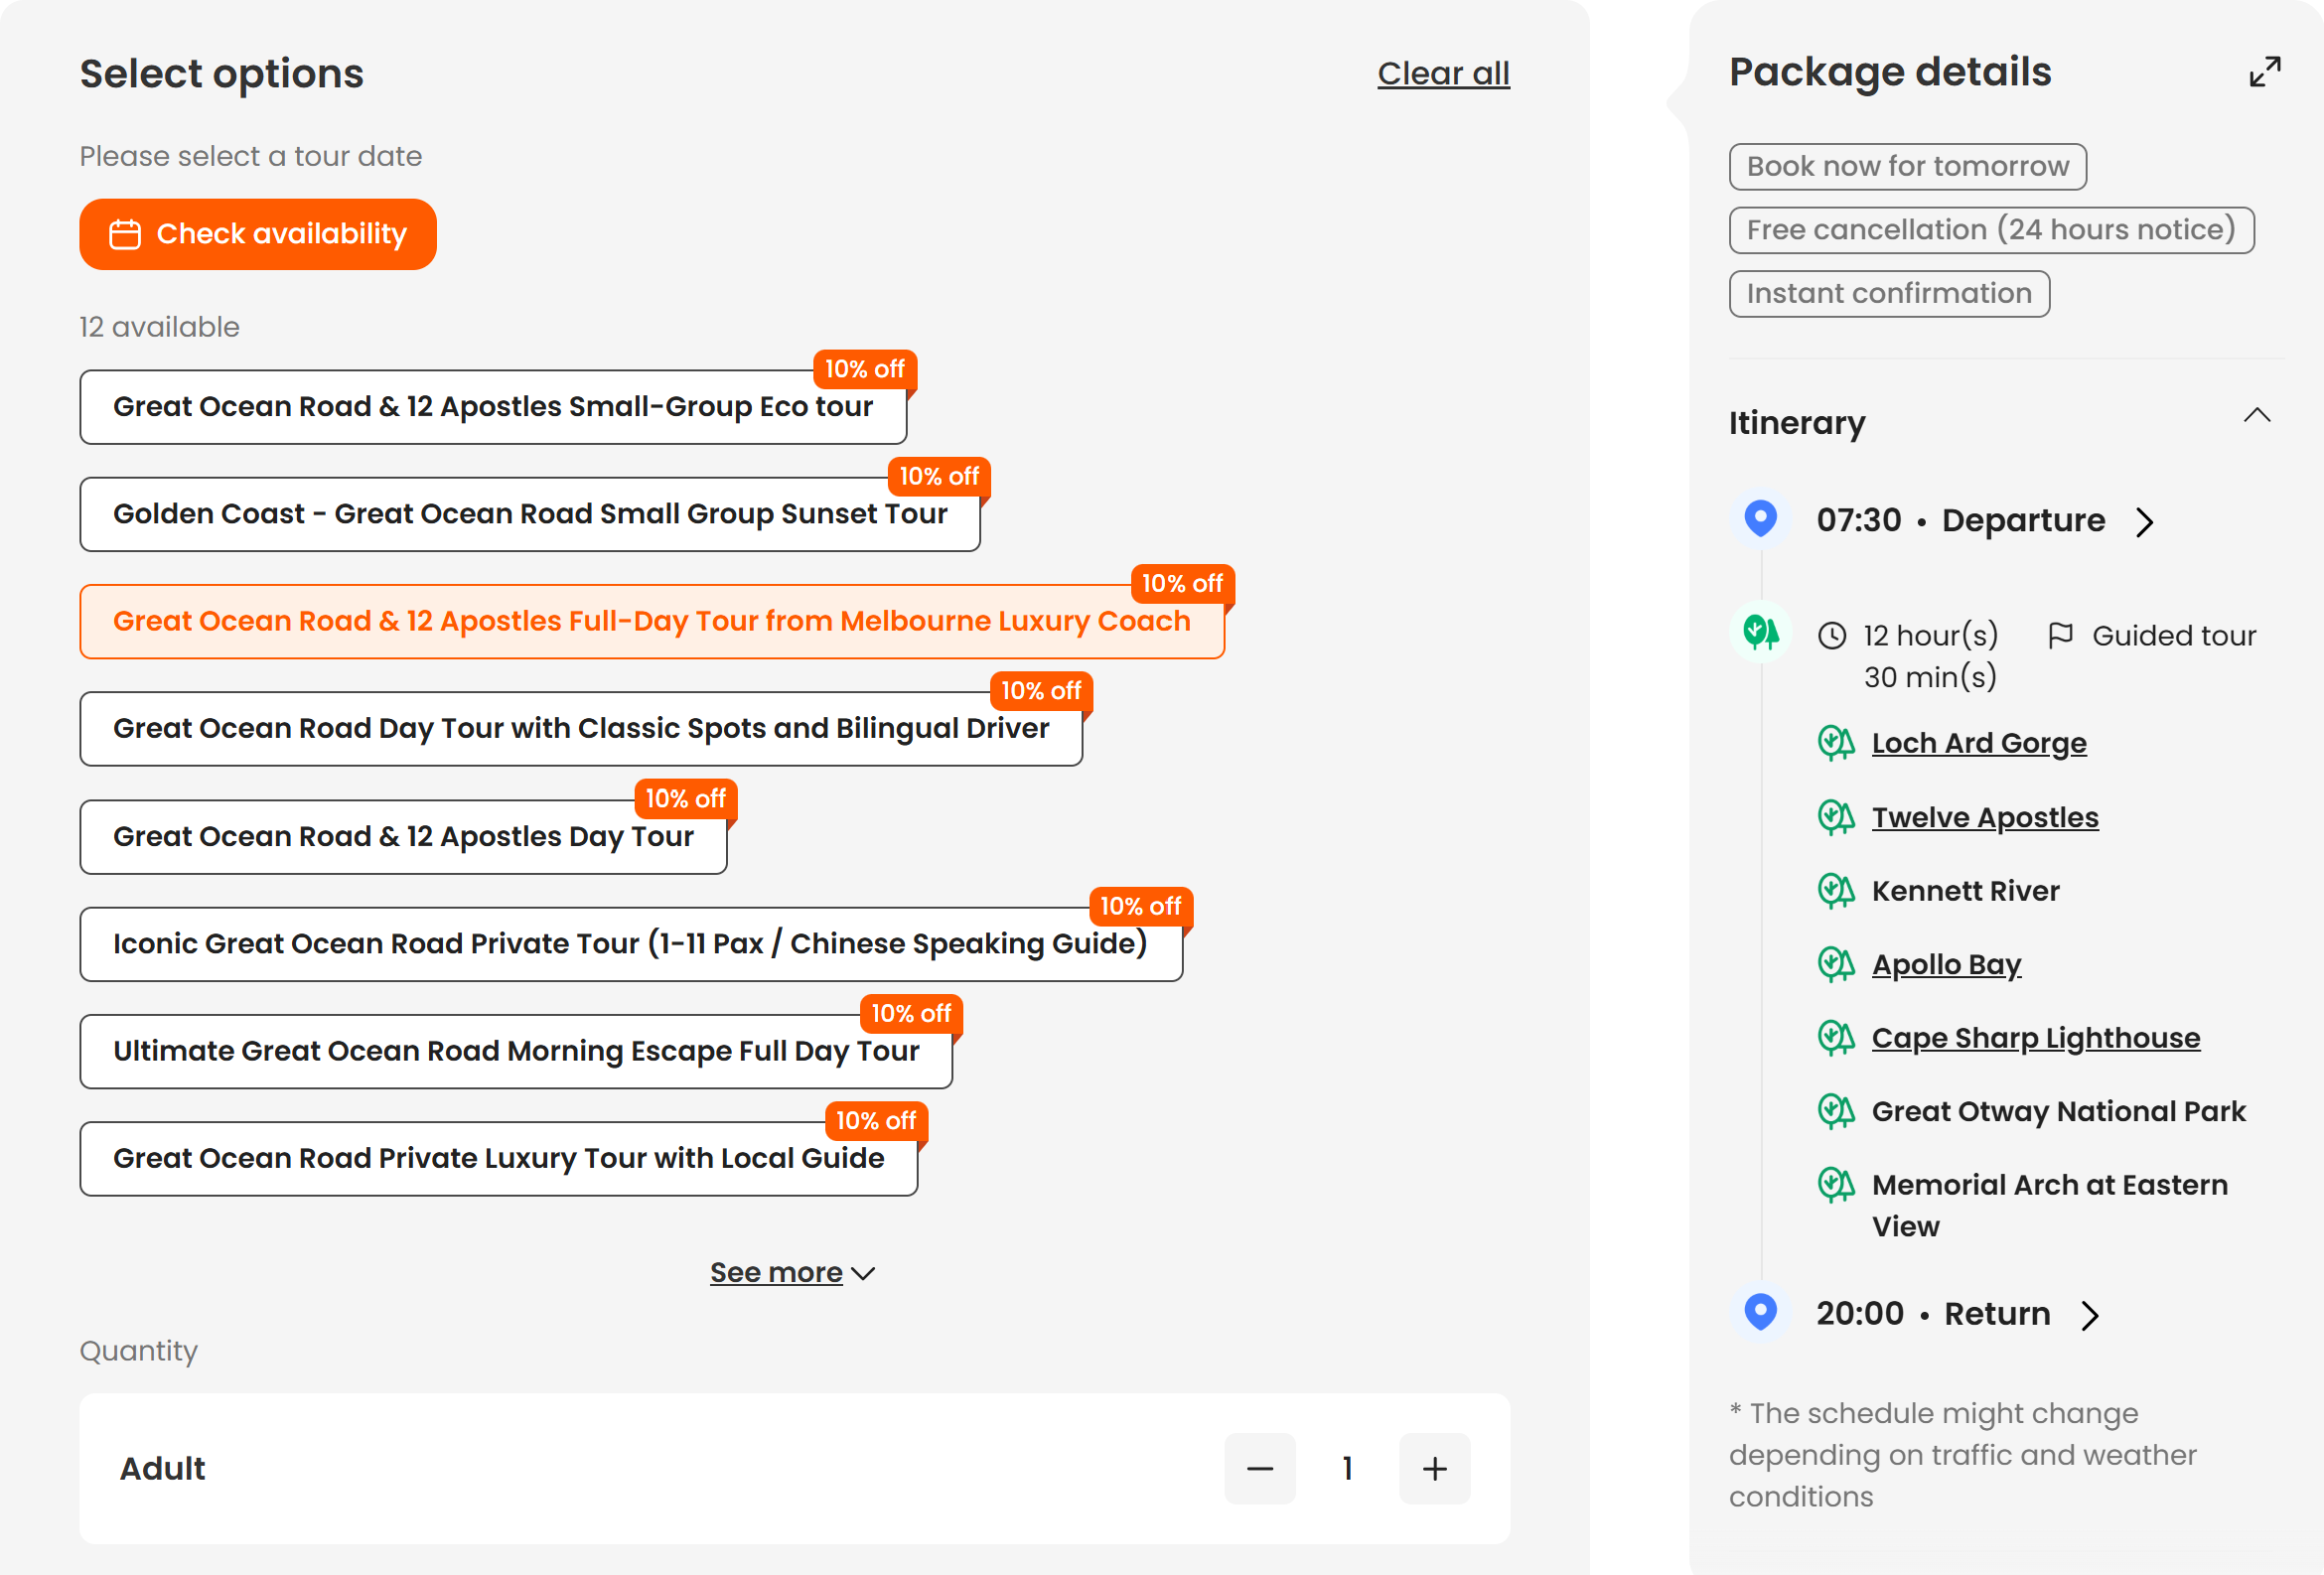Click the green sightseeing stop marker icon

(1760, 632)
